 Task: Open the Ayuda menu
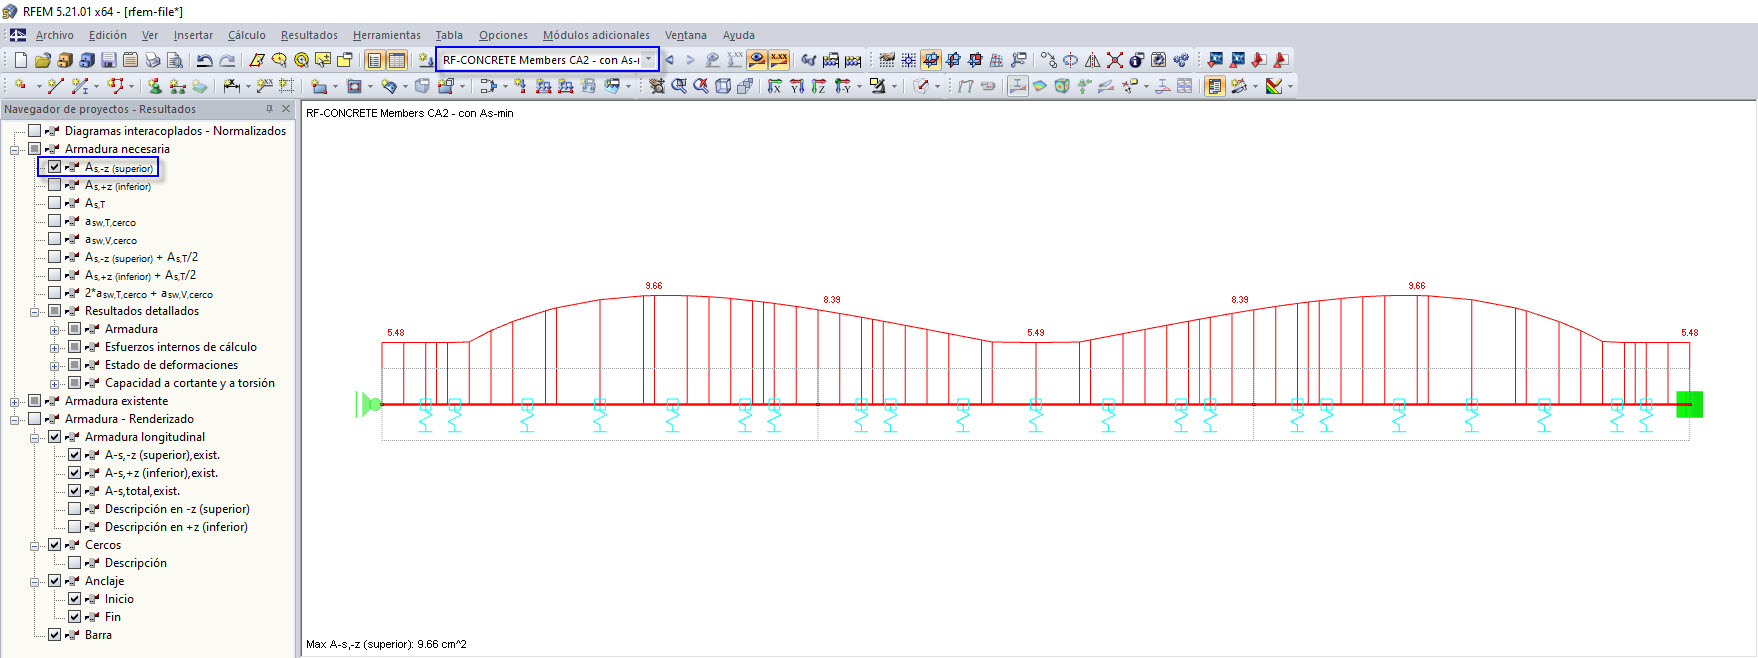point(739,35)
